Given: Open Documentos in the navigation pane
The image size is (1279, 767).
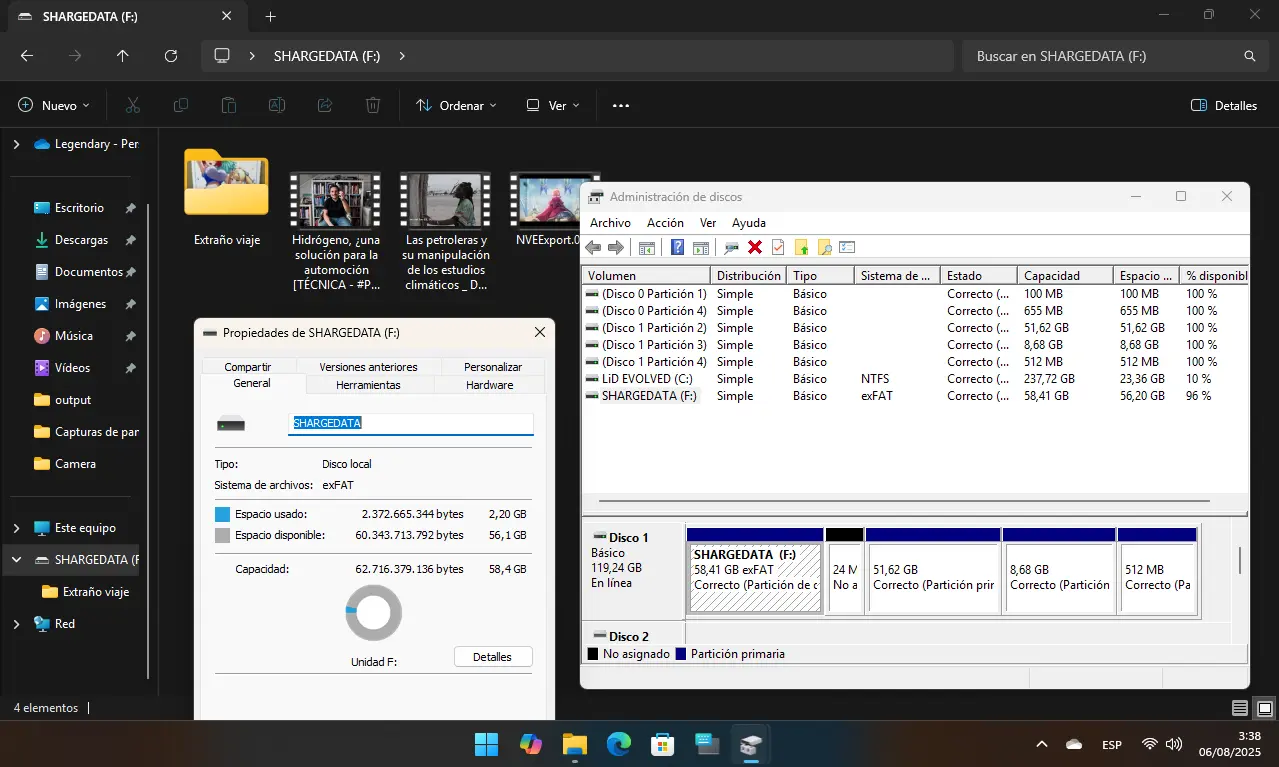Looking at the screenshot, I should click(88, 272).
